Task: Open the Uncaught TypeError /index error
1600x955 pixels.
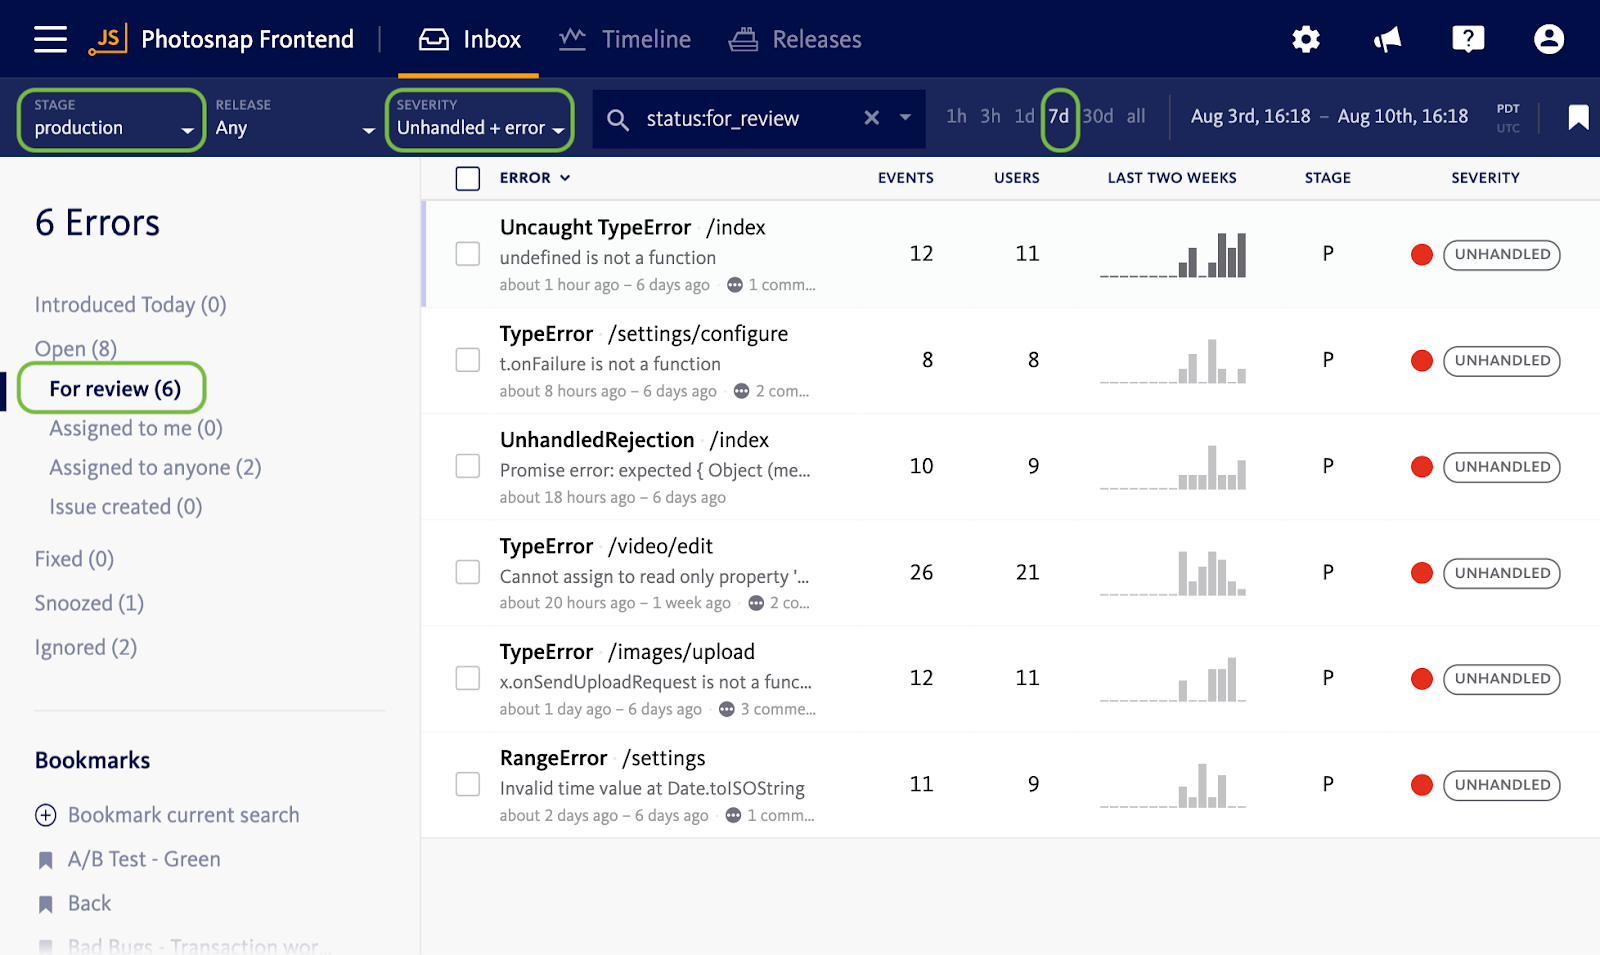Action: (x=633, y=228)
